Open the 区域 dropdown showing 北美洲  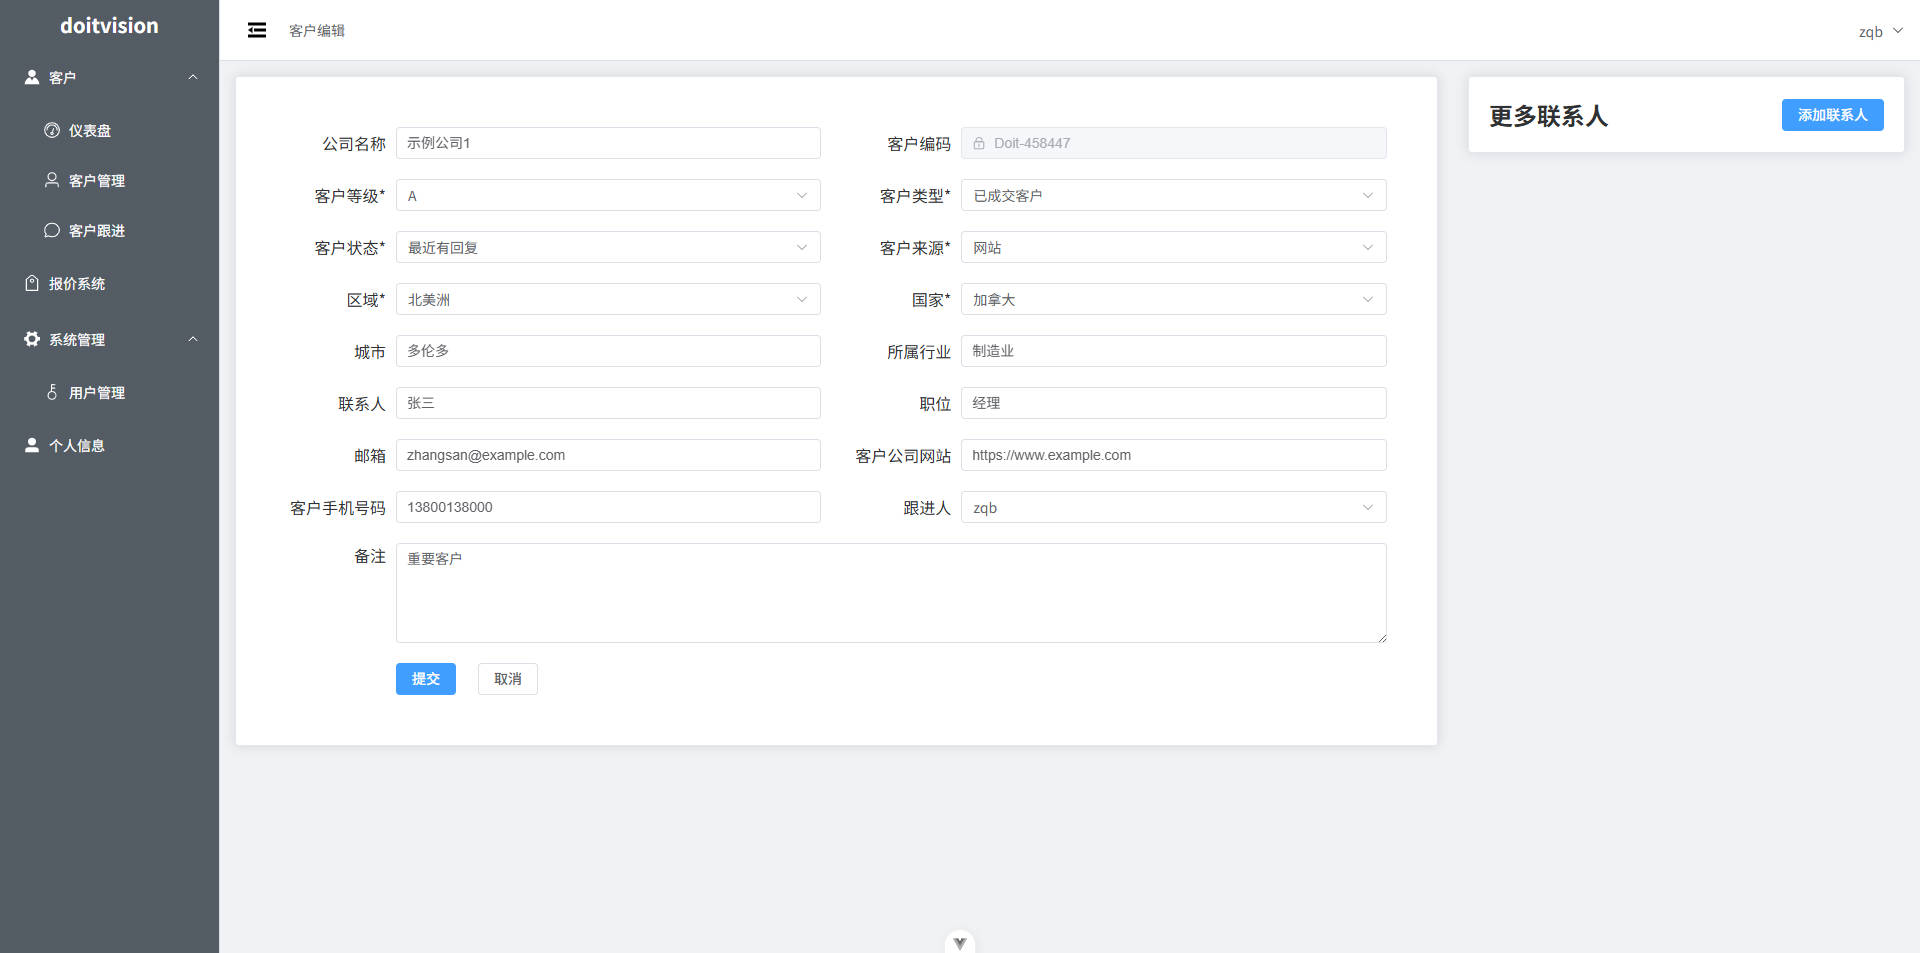pyautogui.click(x=608, y=299)
